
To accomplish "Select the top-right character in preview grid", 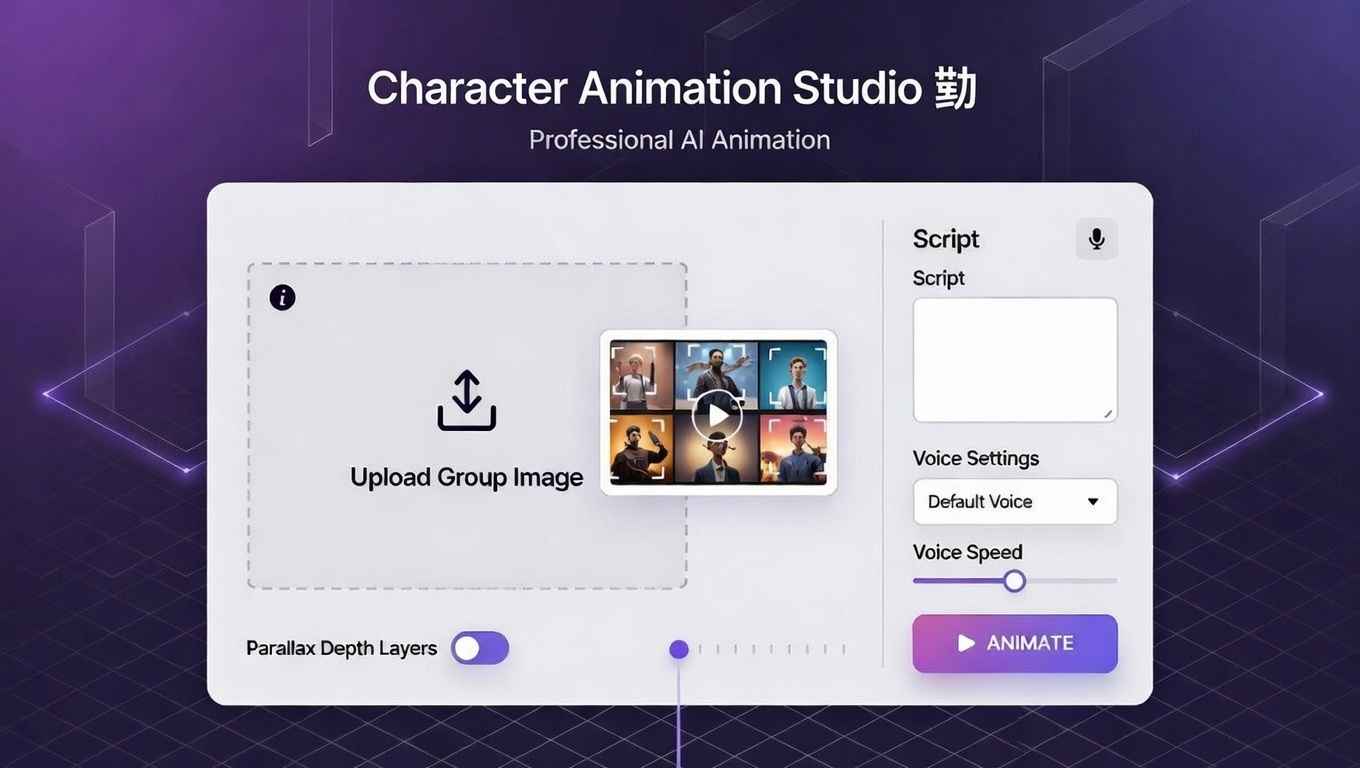I will click(x=793, y=376).
